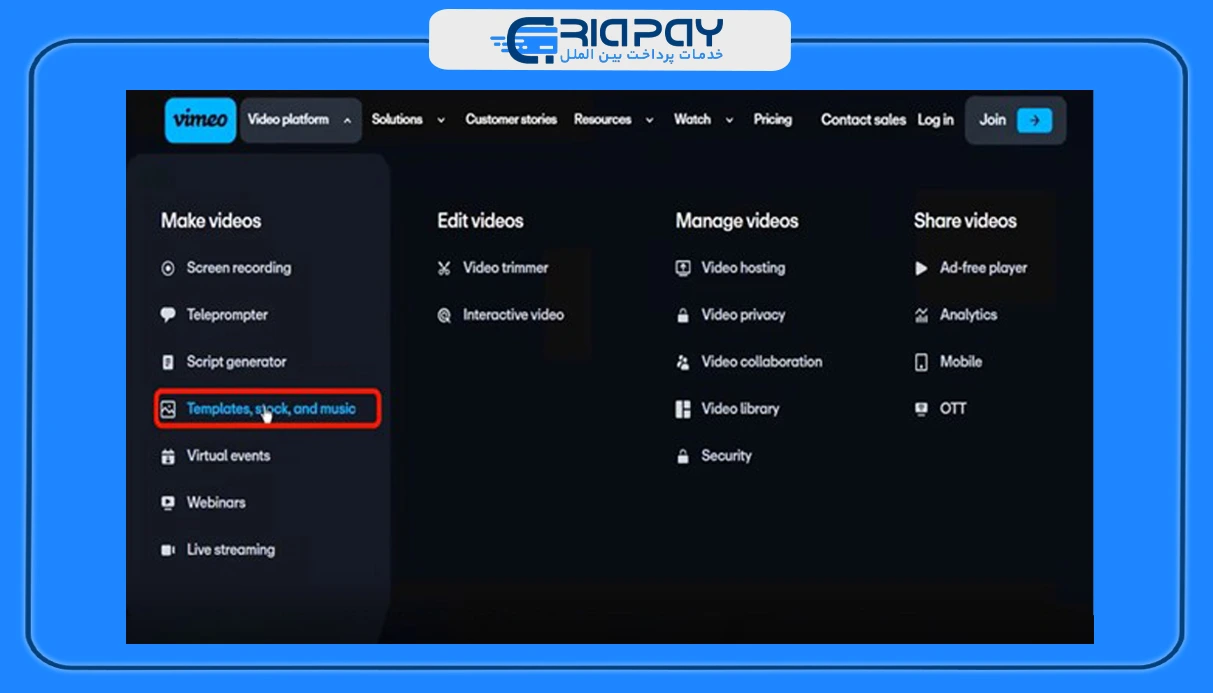1213x693 pixels.
Task: Select the Watch menu label
Action: (x=692, y=119)
